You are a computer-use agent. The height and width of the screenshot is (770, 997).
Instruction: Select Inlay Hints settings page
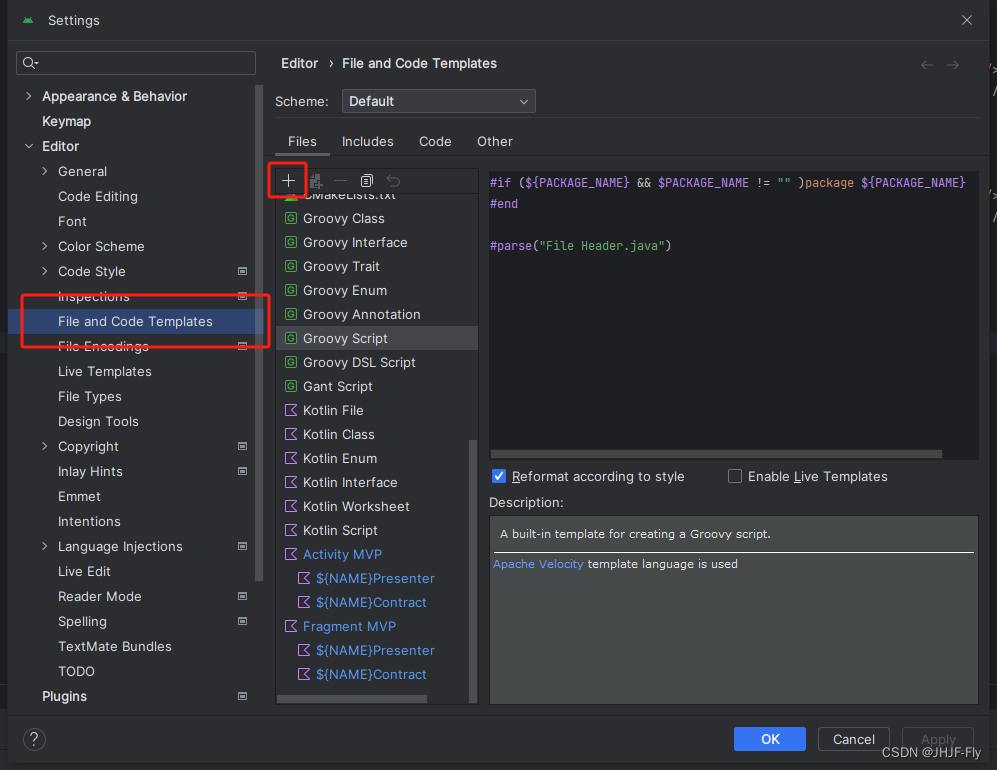click(x=90, y=471)
